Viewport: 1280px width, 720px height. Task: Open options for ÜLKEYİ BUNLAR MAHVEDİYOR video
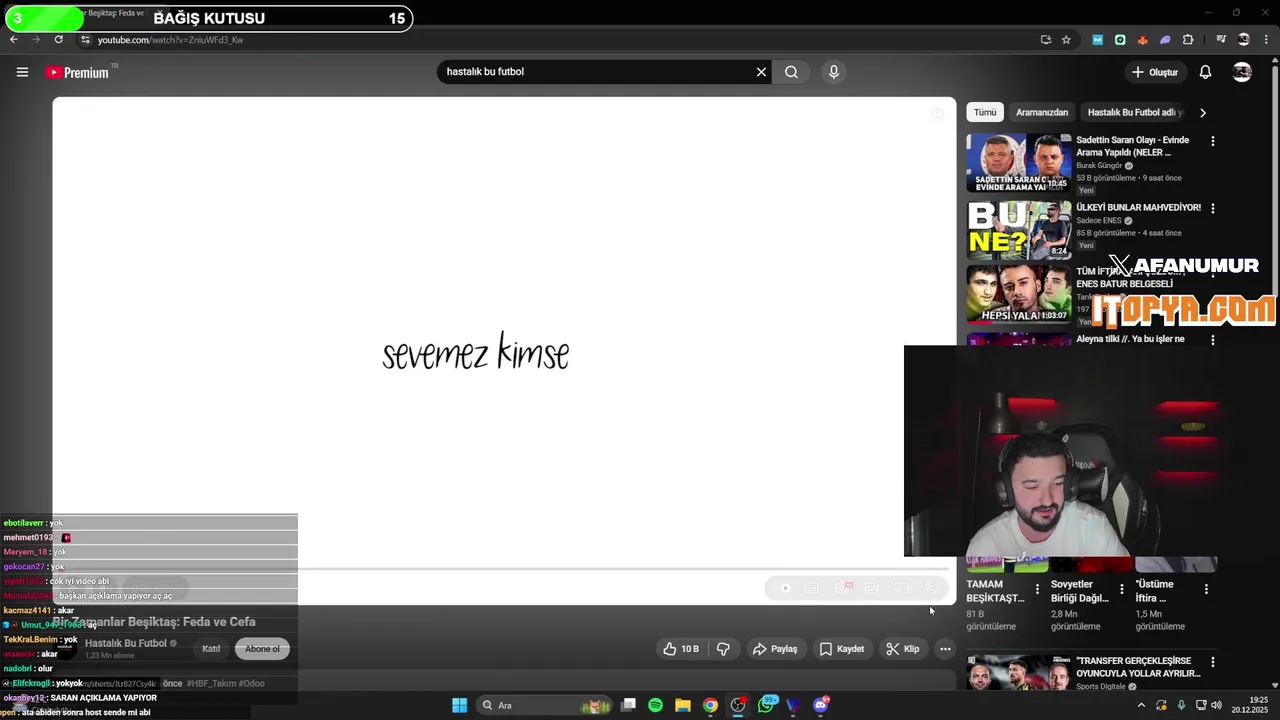click(x=1212, y=208)
